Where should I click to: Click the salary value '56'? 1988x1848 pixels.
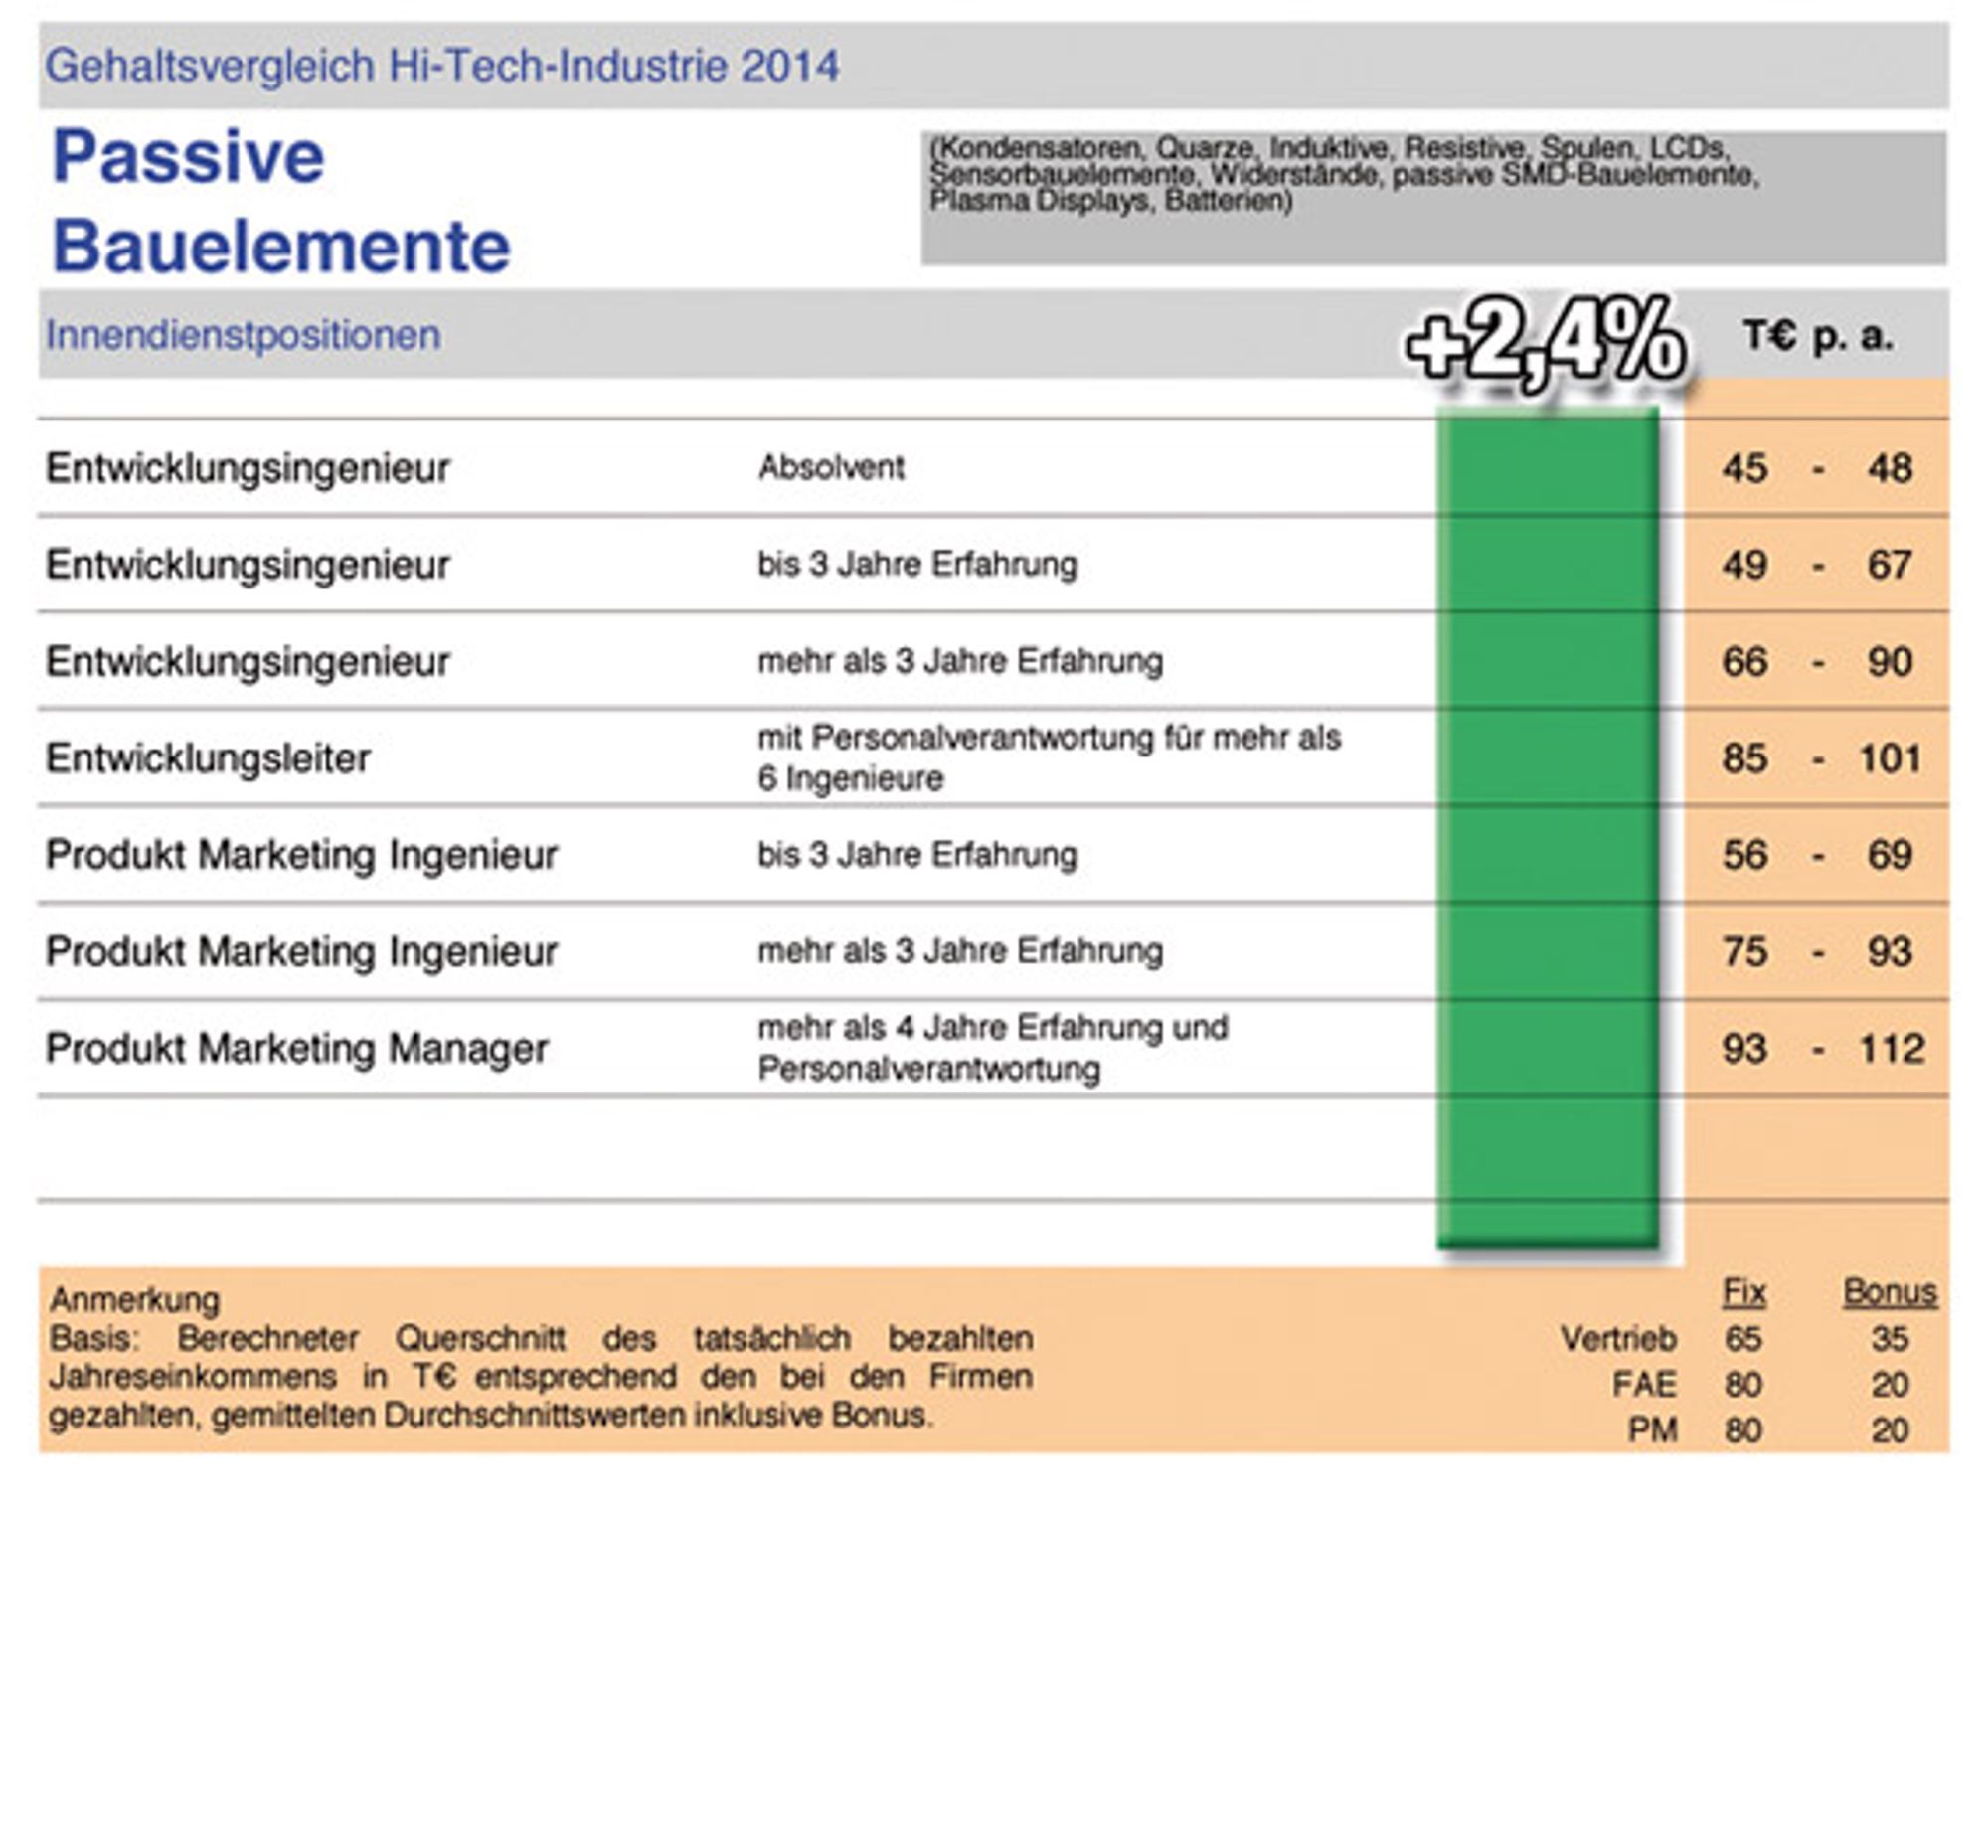coord(1745,855)
